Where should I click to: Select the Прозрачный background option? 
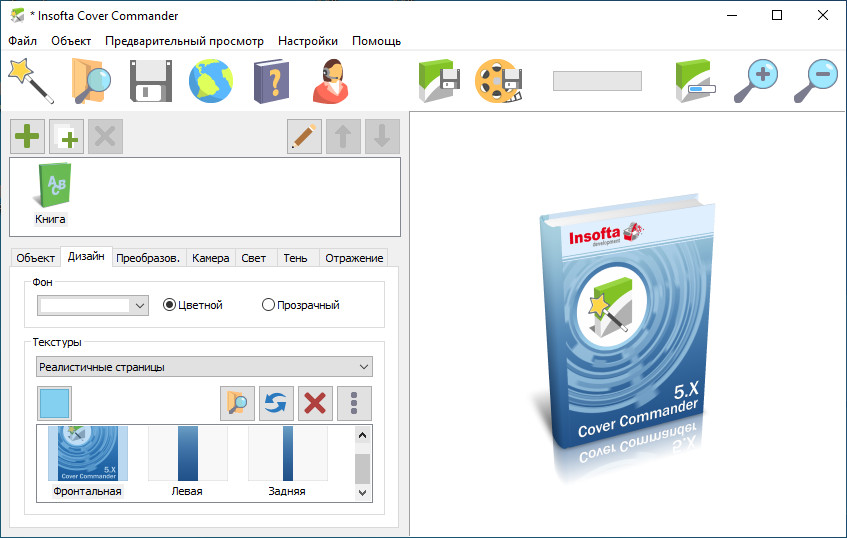268,305
